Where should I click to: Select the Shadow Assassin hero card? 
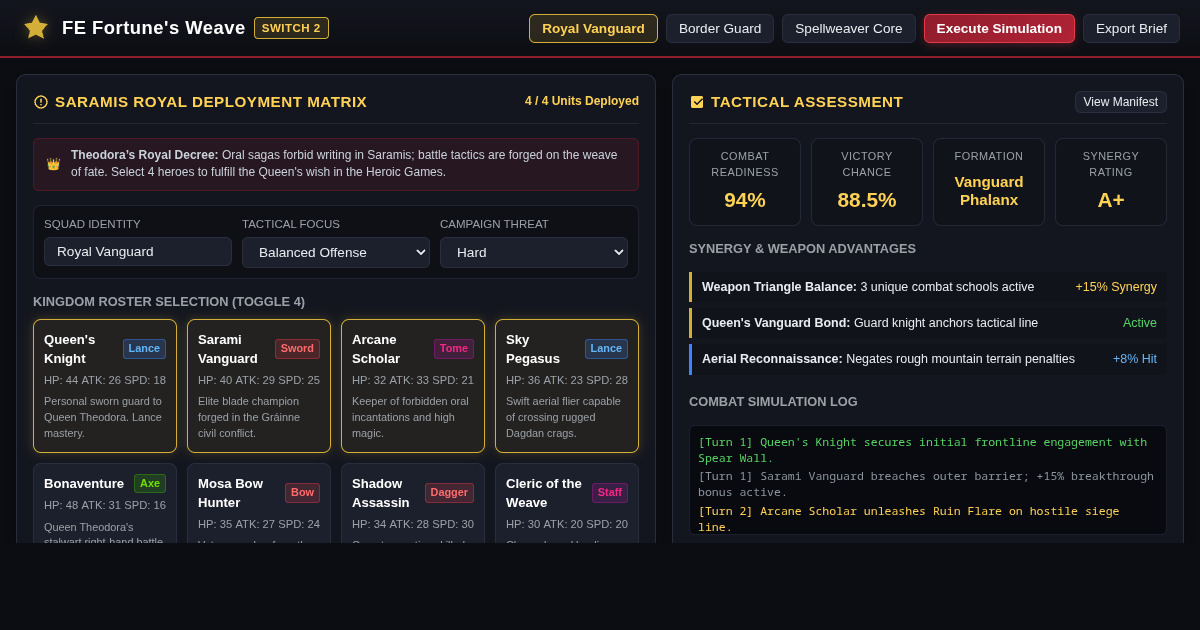pyautogui.click(x=413, y=503)
